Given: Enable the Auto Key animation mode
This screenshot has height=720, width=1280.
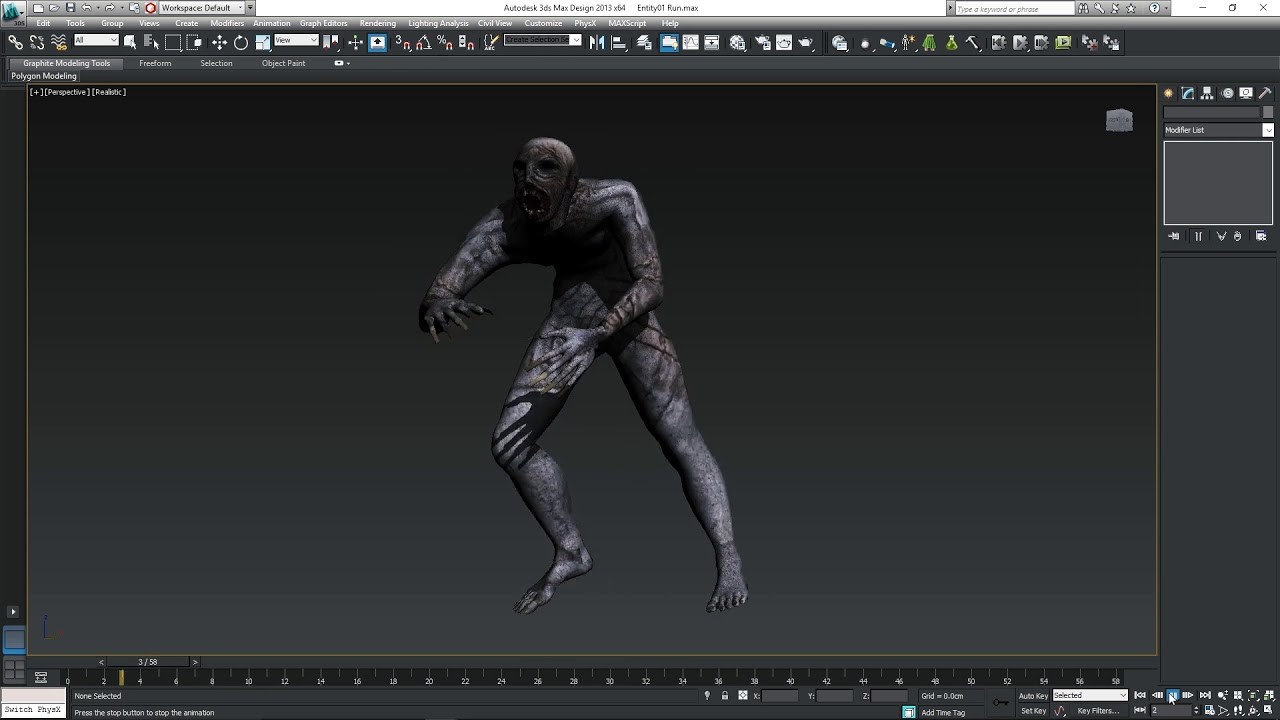Looking at the screenshot, I should tap(1032, 695).
